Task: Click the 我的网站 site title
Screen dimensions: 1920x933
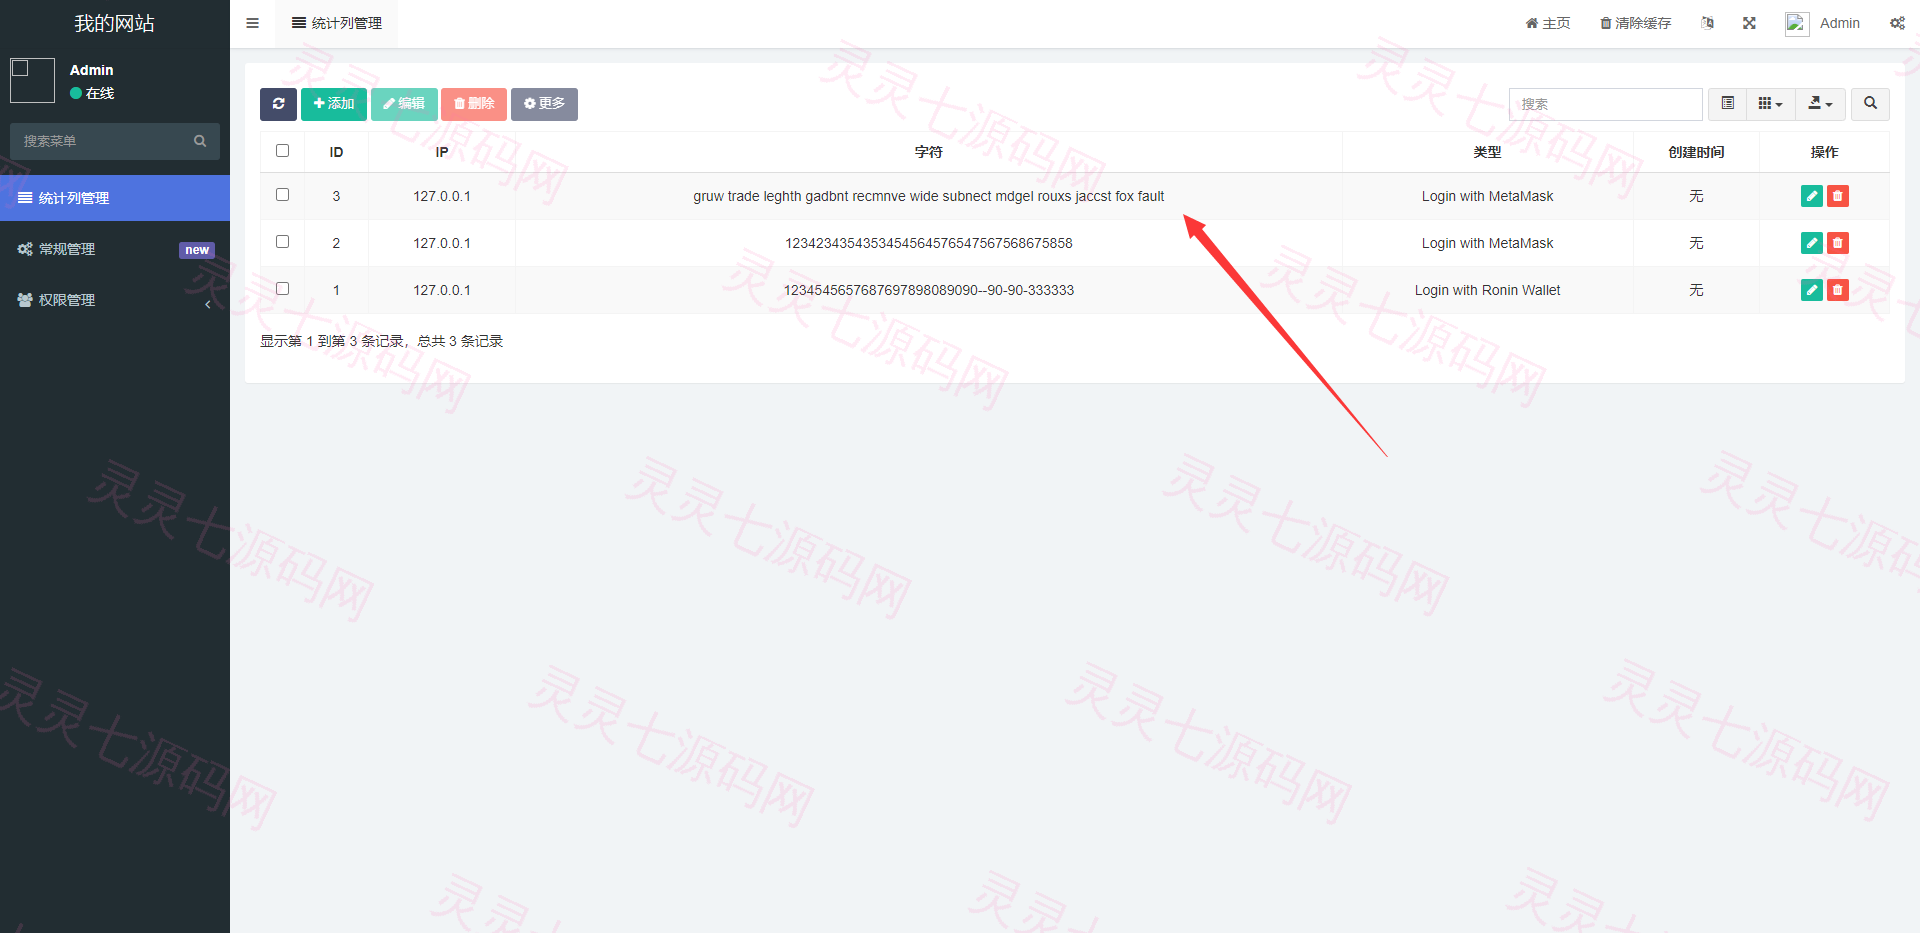Action: tap(115, 23)
